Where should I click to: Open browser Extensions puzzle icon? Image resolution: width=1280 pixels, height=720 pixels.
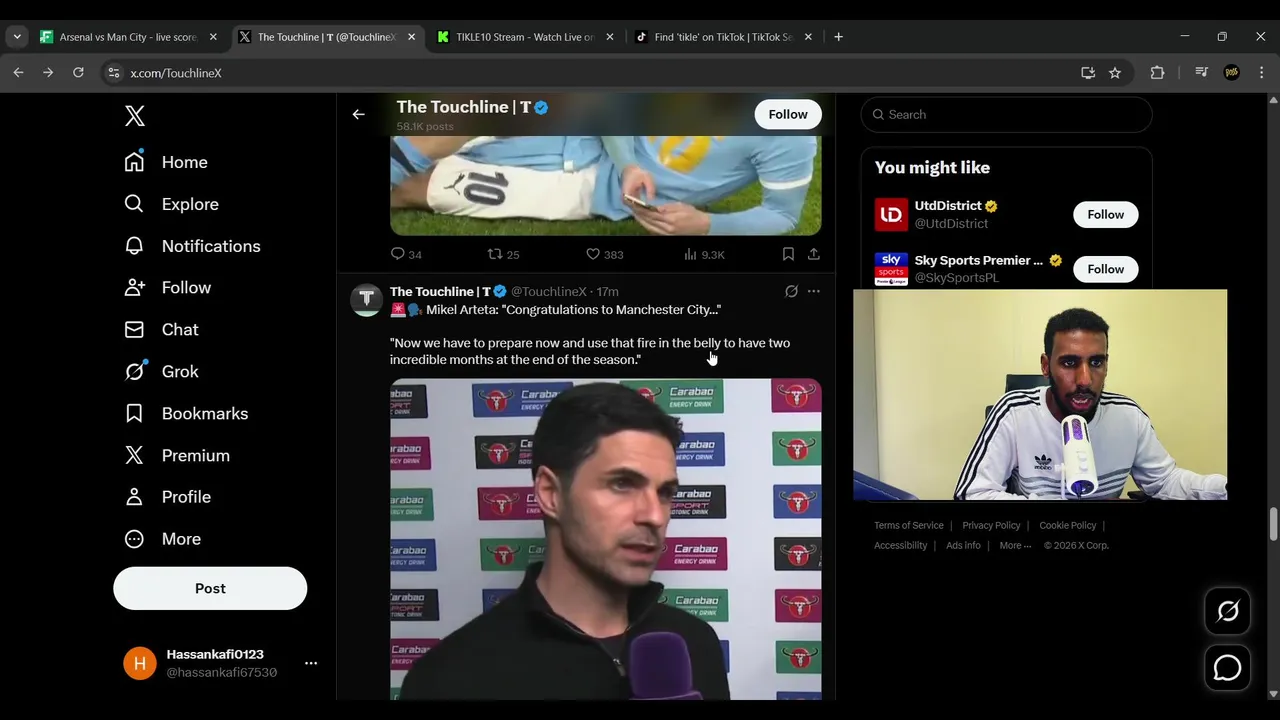[1157, 73]
